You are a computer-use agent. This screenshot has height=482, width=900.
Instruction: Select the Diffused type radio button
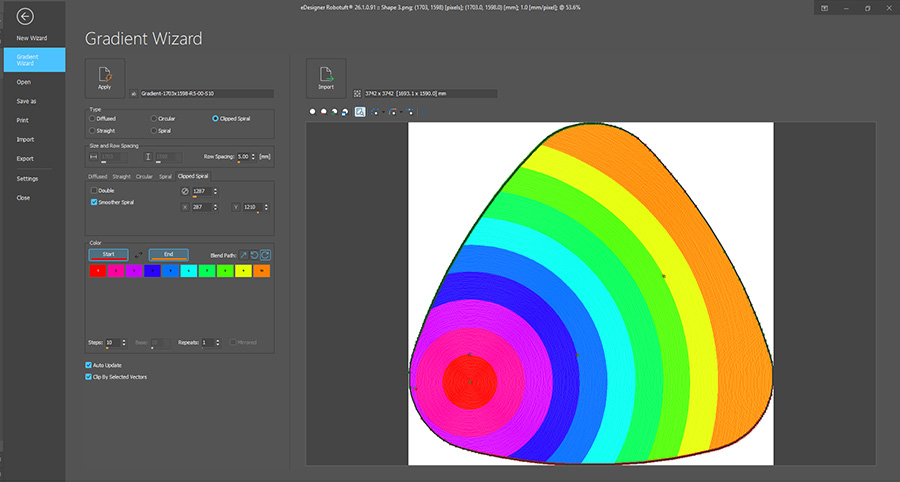pyautogui.click(x=92, y=119)
